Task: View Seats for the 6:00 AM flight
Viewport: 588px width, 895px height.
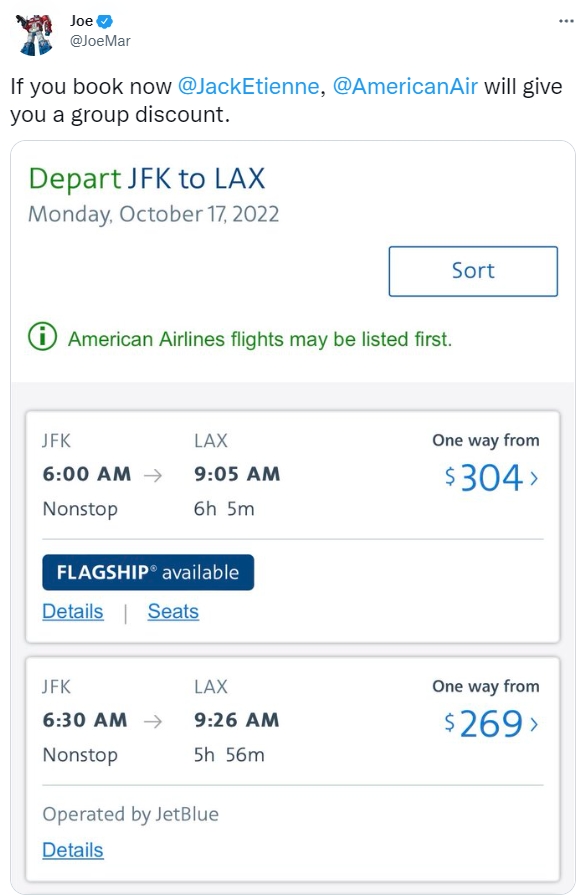Action: pos(173,611)
